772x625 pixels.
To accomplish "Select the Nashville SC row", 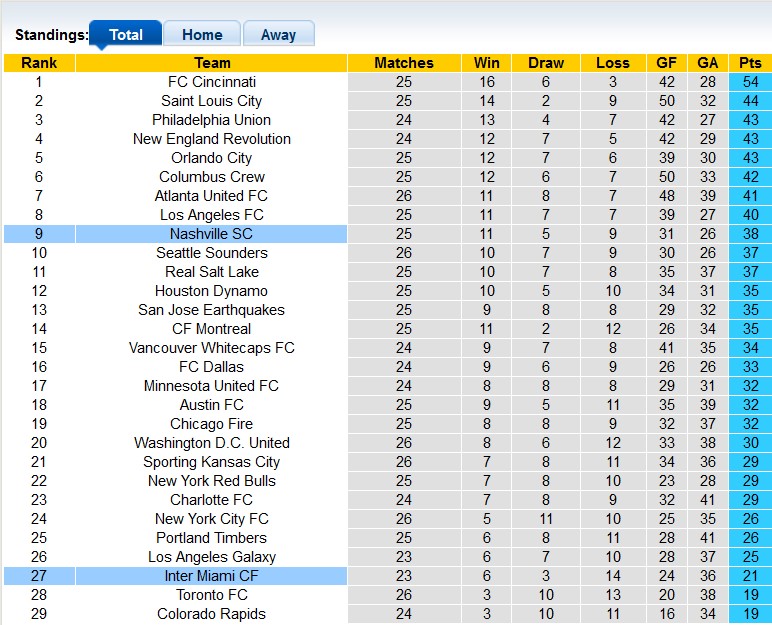I will (x=212, y=234).
